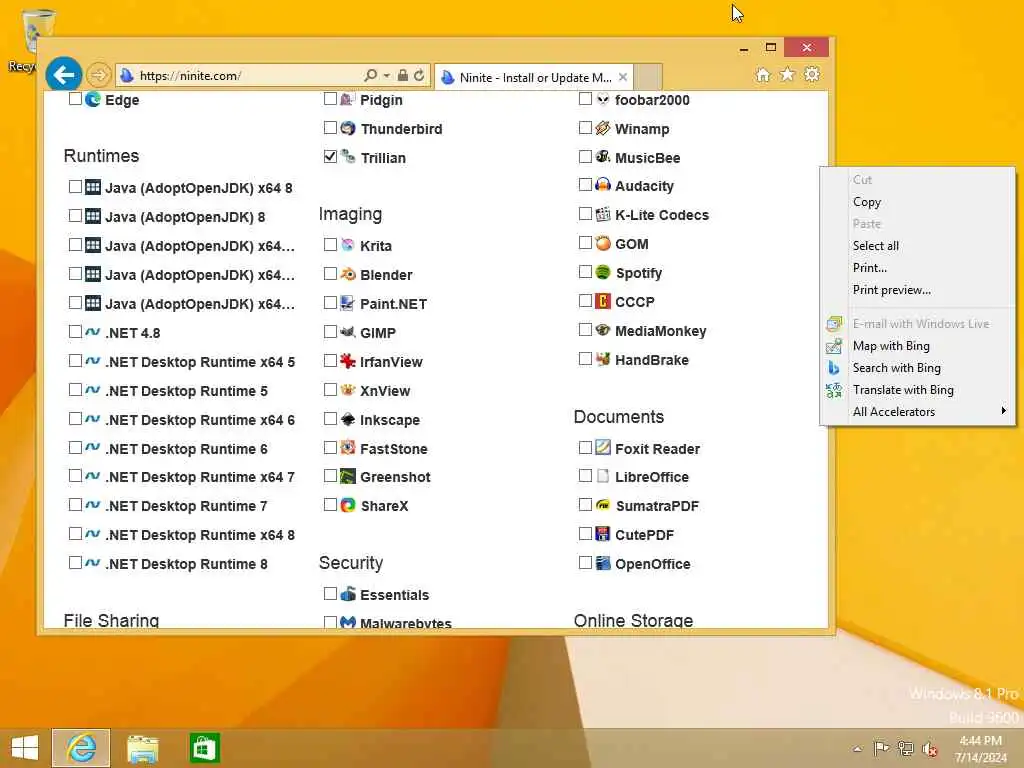The width and height of the screenshot is (1024, 768).
Task: Click the Foxit Reader icon
Action: coord(603,447)
